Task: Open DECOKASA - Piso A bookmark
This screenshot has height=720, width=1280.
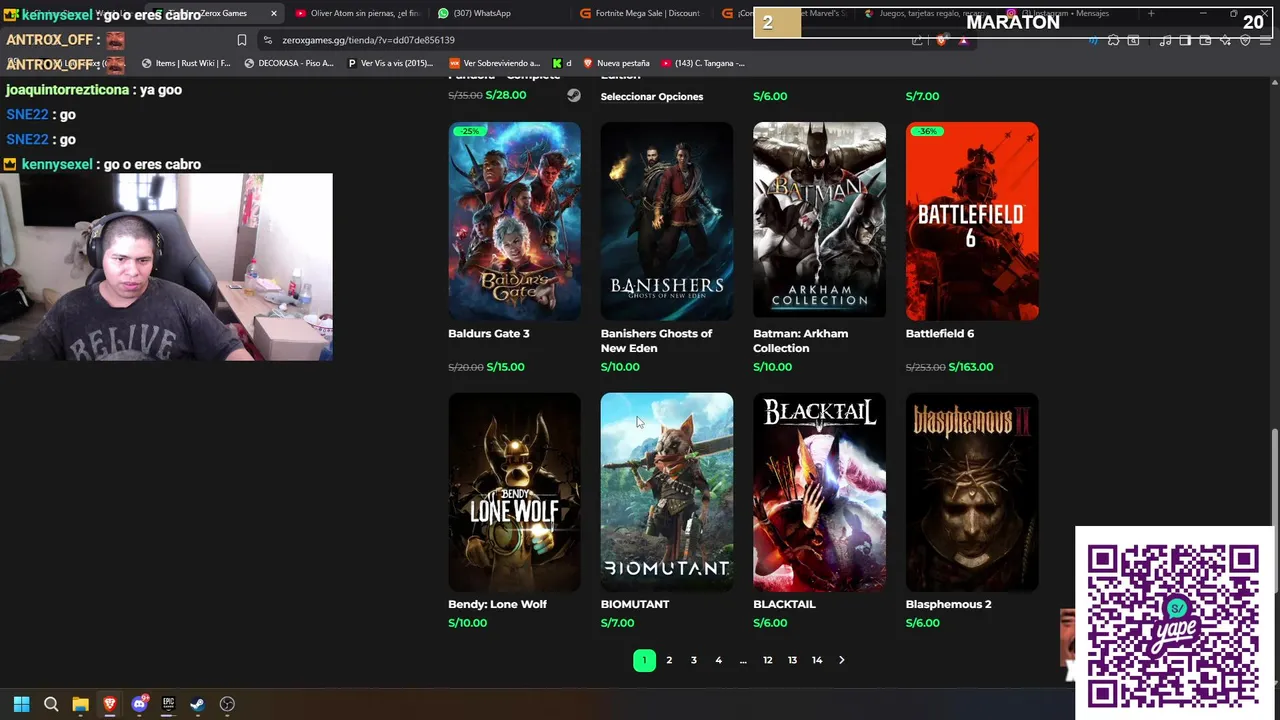Action: click(289, 63)
